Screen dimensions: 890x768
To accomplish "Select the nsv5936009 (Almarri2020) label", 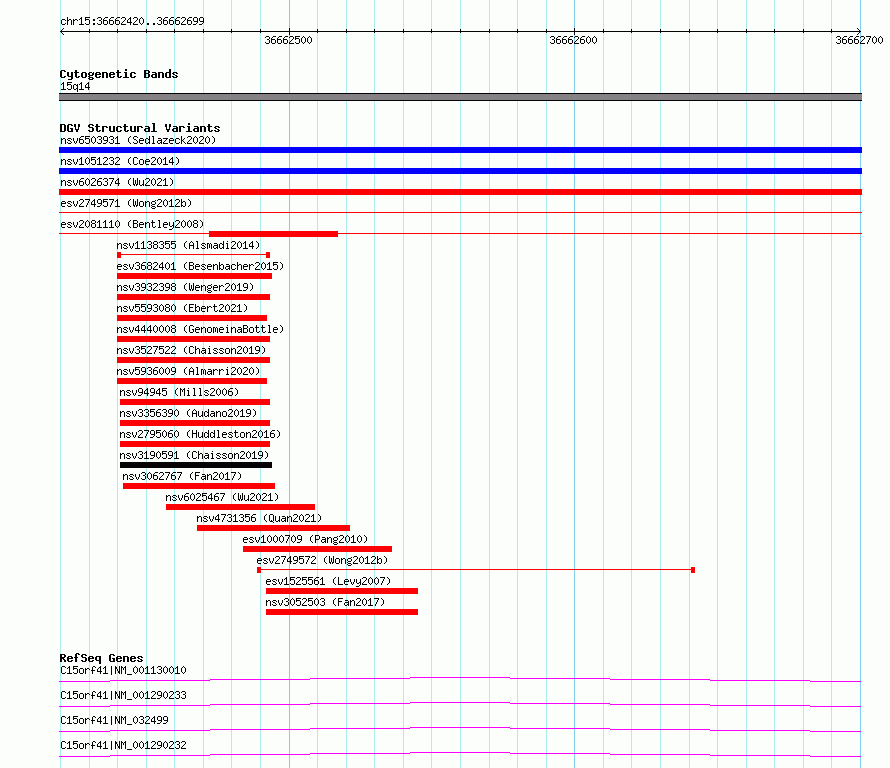I will 188,371.
